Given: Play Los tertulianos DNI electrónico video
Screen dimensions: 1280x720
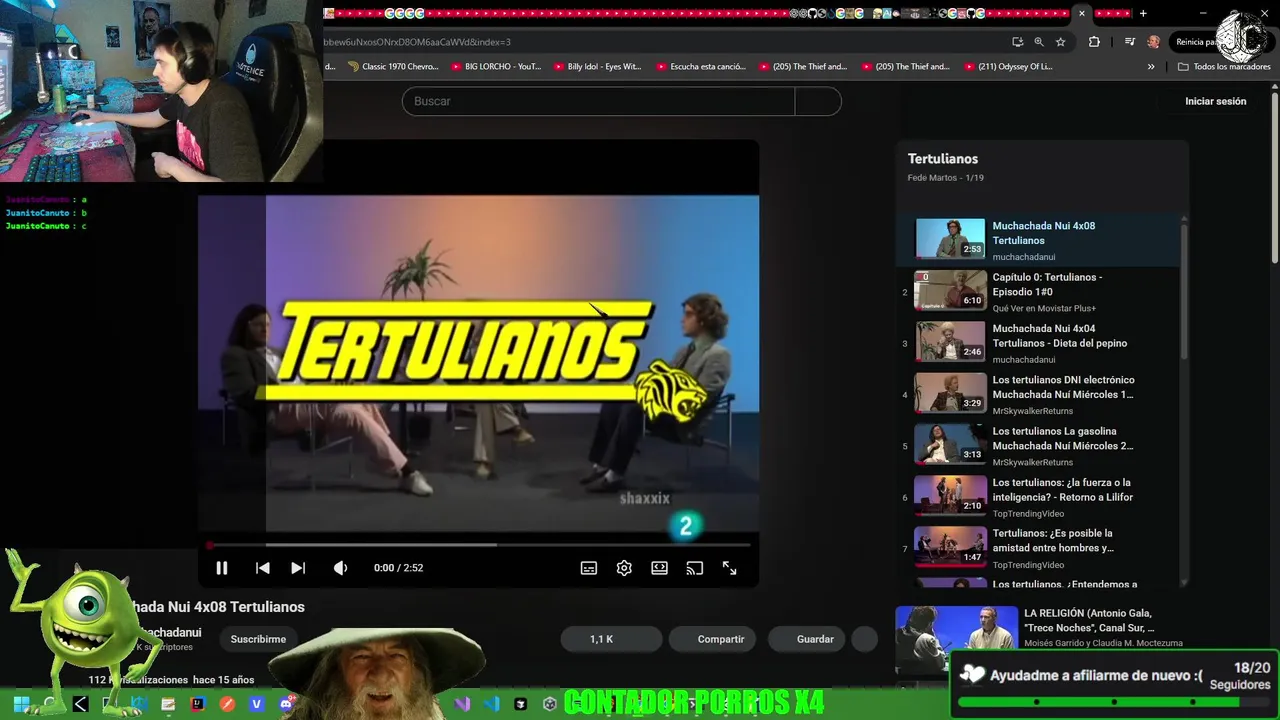Looking at the screenshot, I should (1040, 393).
